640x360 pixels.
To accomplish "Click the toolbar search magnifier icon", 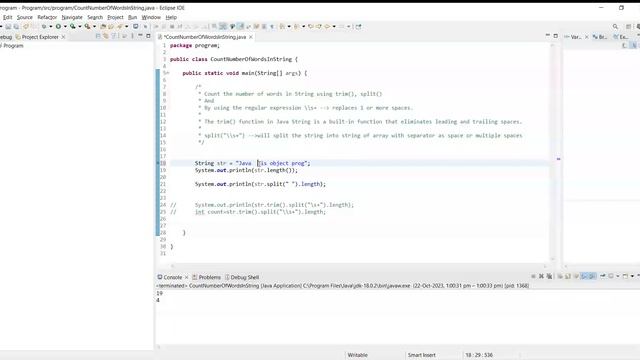I will pos(615,27).
